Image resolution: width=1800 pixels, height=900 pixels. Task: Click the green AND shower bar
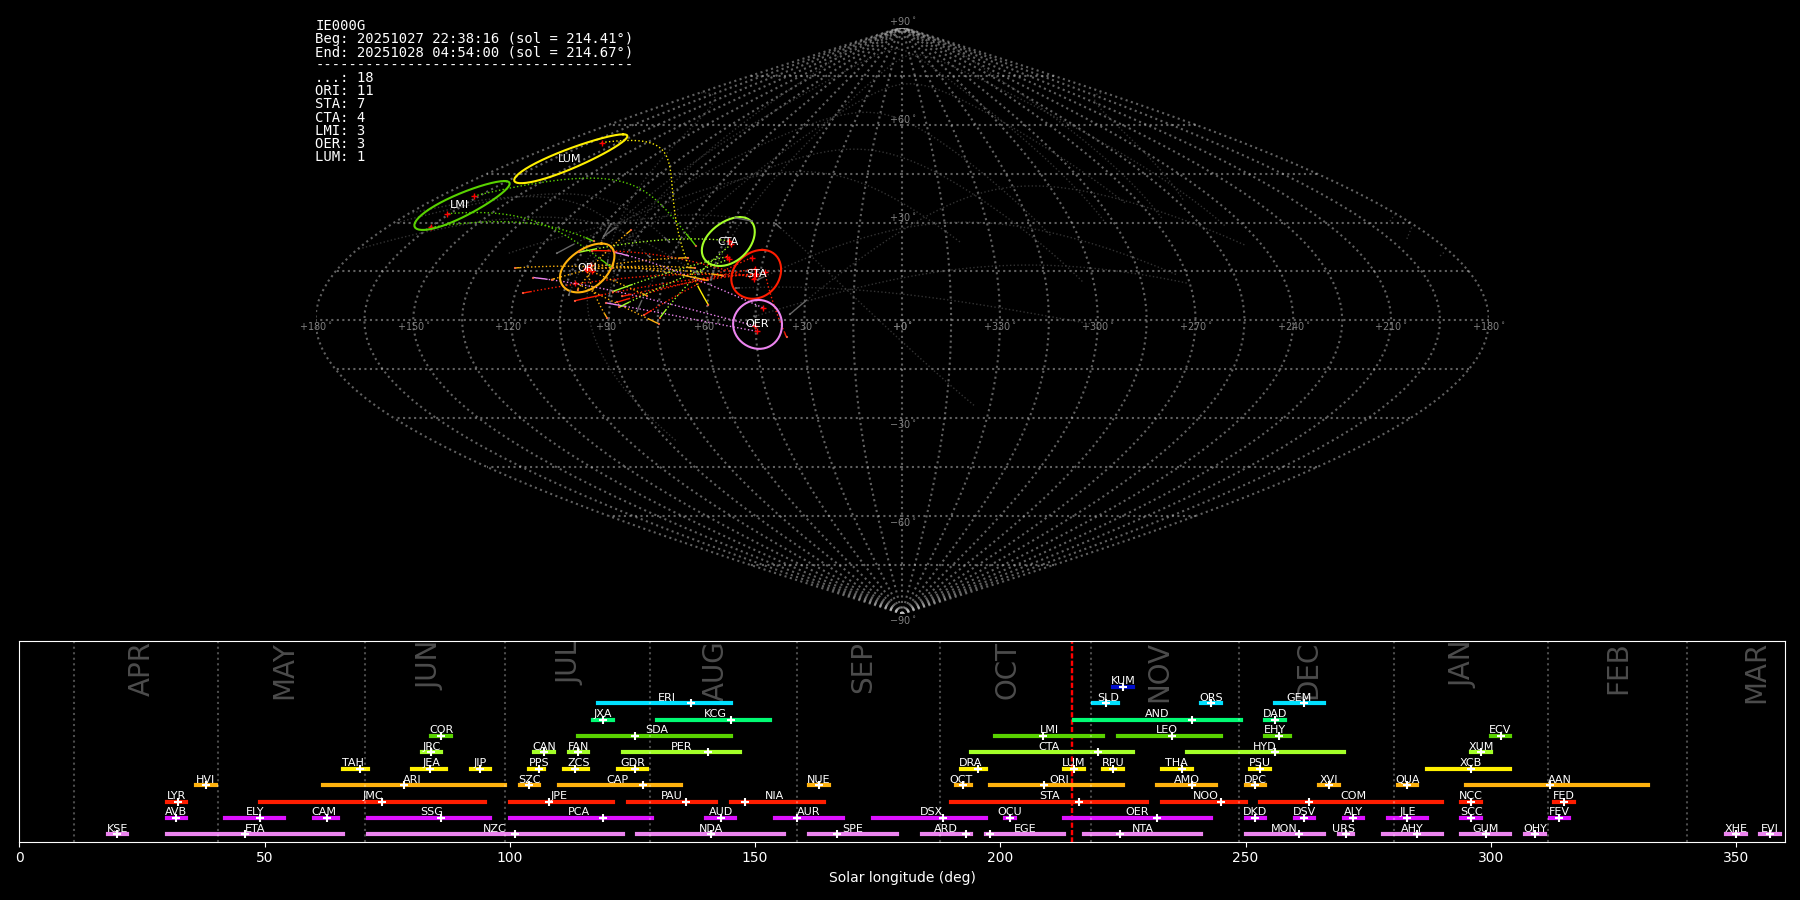[1157, 719]
